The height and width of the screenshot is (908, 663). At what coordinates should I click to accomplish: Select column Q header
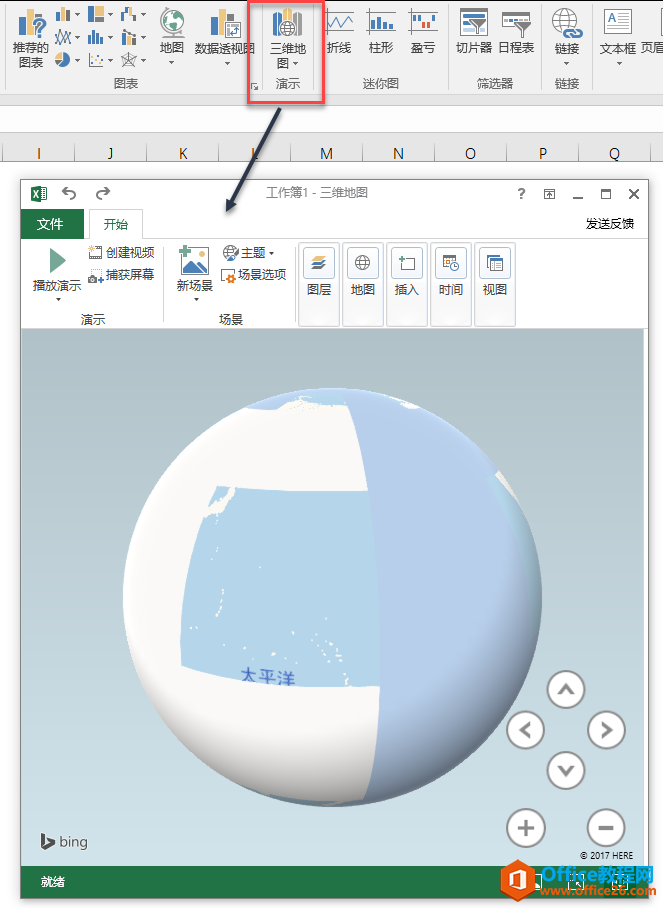[x=614, y=153]
